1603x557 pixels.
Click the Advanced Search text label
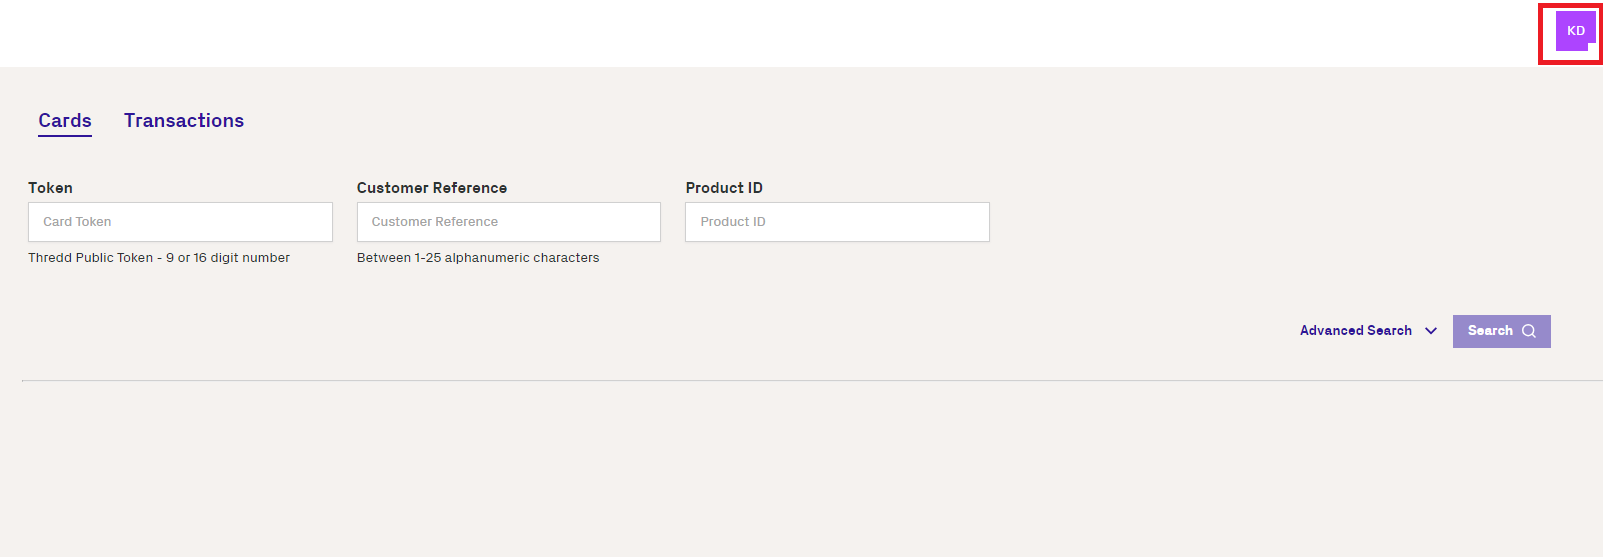click(x=1356, y=331)
